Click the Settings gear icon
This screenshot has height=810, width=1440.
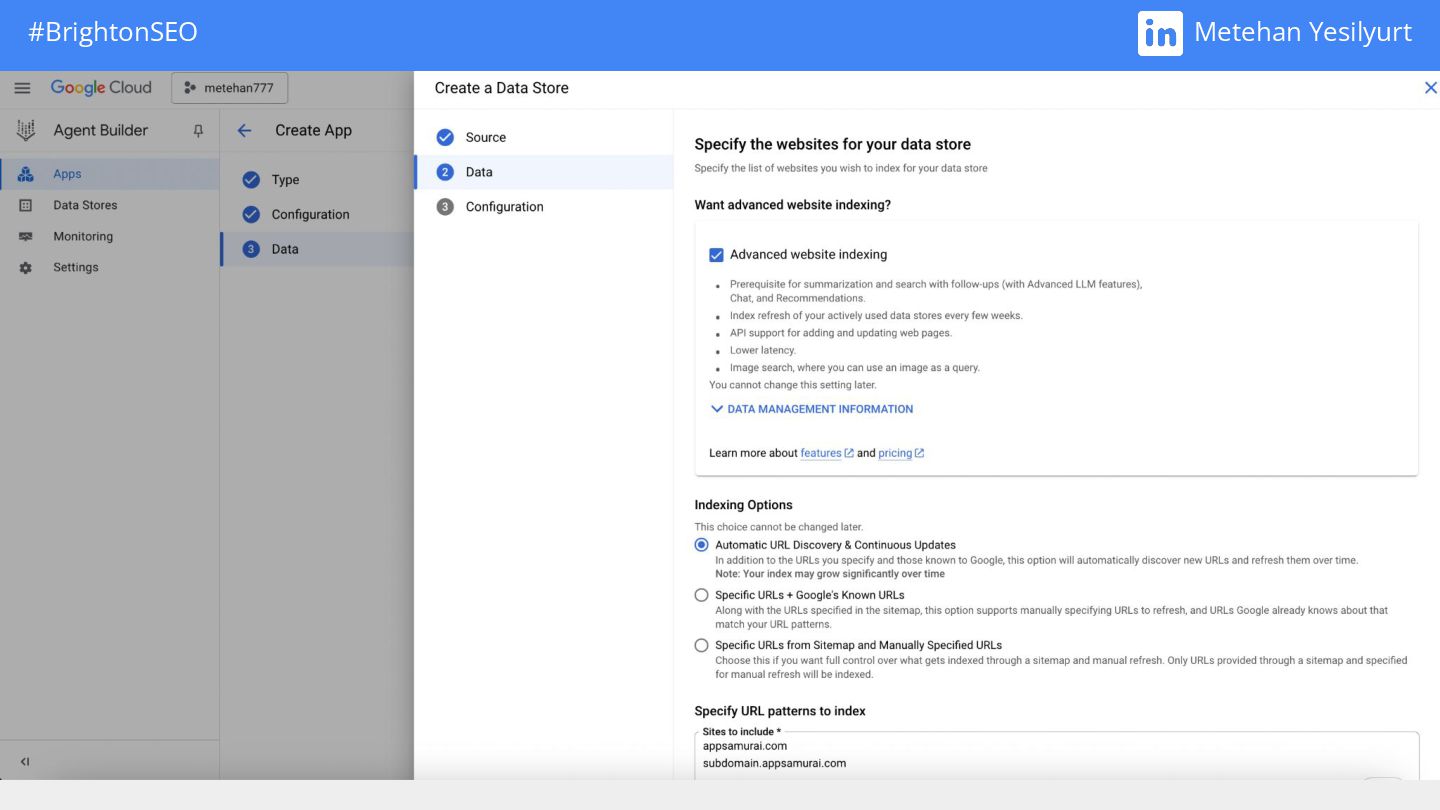pos(26,268)
